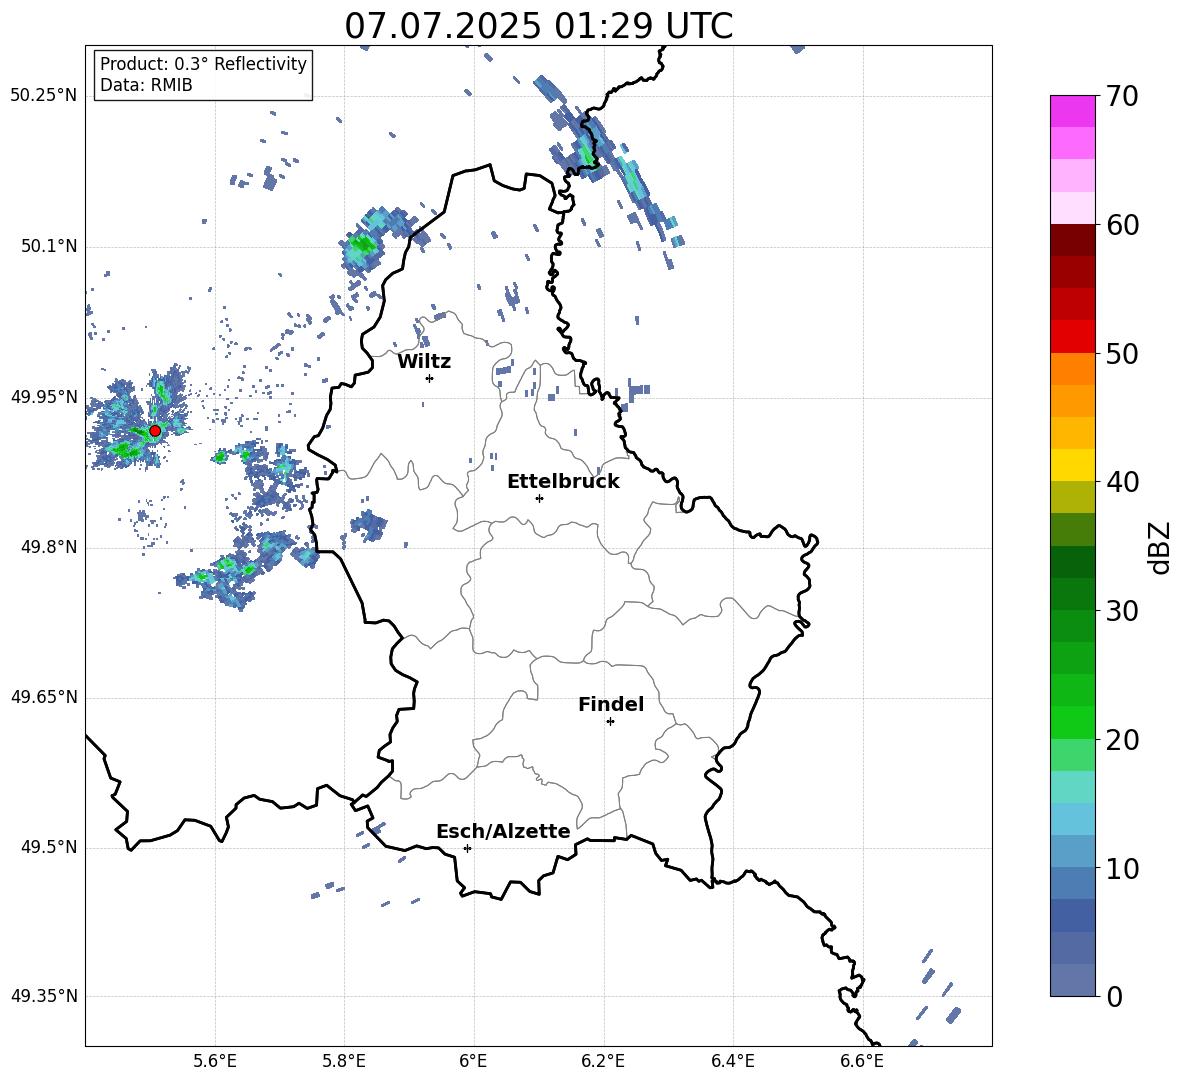Click the 49.8°N latitude tick label

tap(49, 547)
